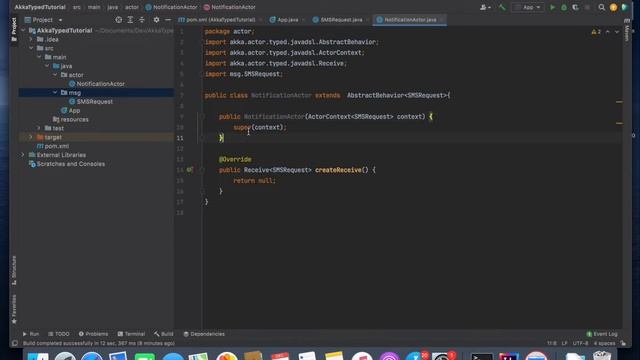This screenshot has height=360, width=640.
Task: Open the Structure tool window stripe
Action: pyautogui.click(x=14, y=270)
